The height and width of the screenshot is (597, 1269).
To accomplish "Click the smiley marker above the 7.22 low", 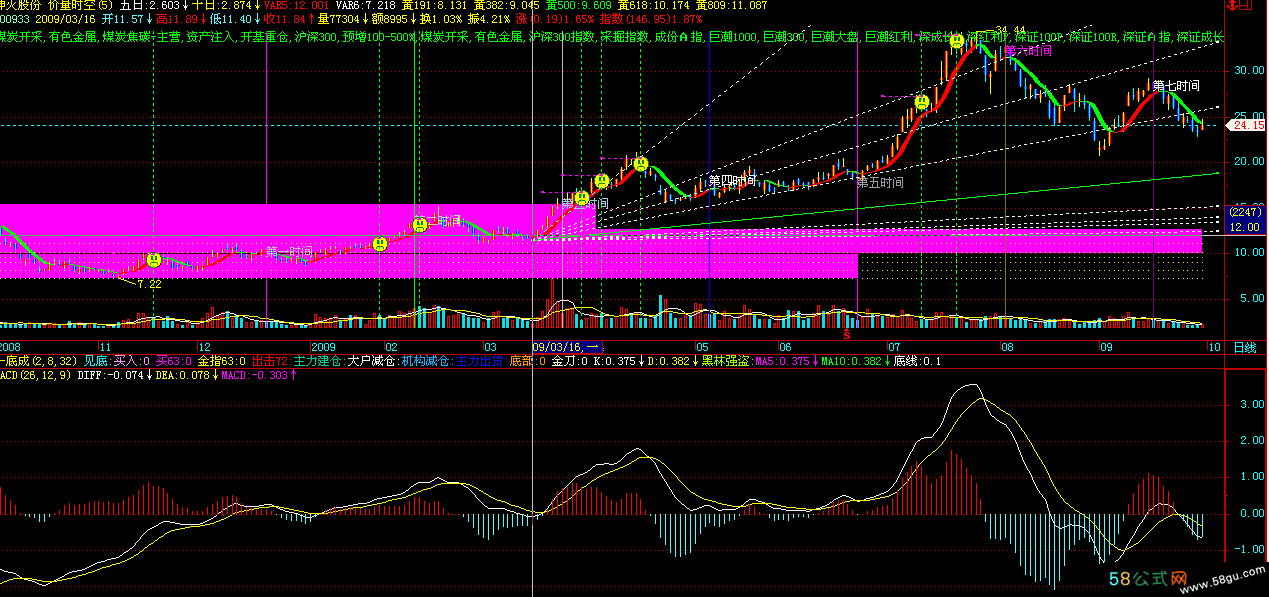I will (155, 260).
